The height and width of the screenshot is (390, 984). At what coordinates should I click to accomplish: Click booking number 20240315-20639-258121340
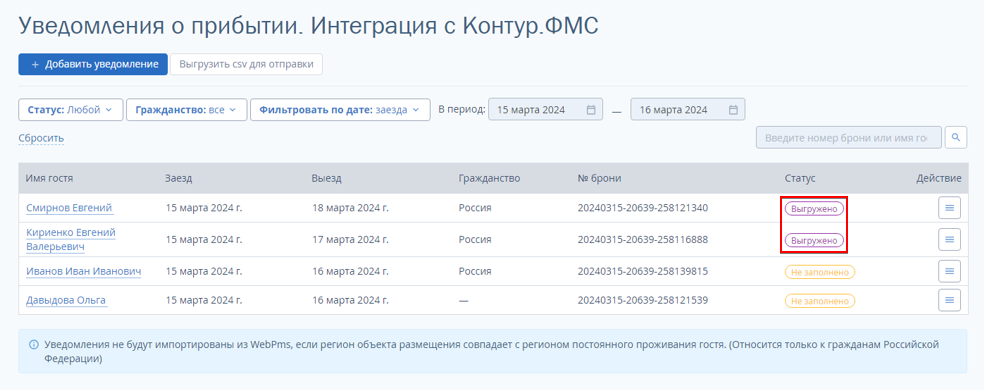[643, 208]
